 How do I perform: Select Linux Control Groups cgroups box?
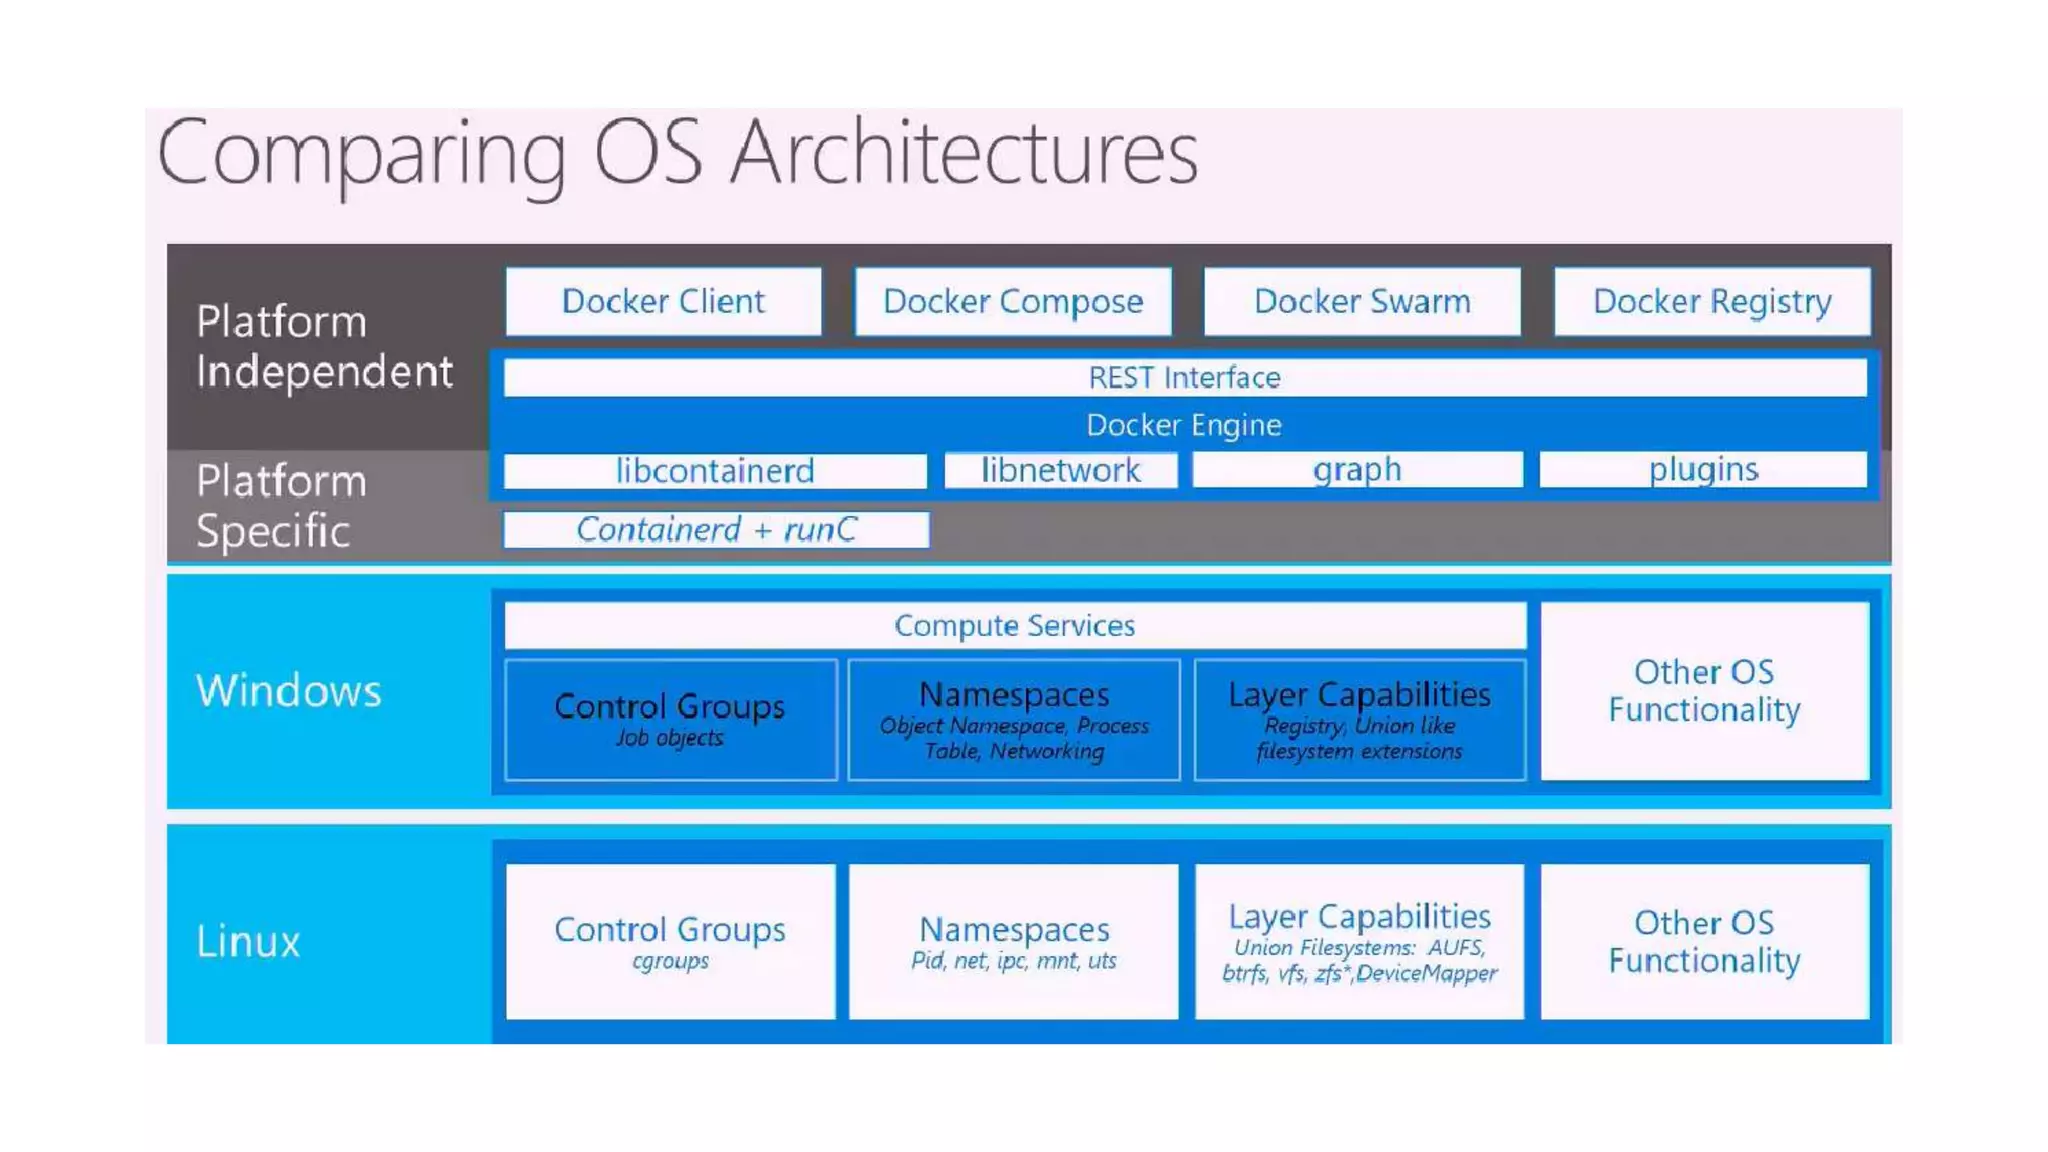click(x=670, y=941)
